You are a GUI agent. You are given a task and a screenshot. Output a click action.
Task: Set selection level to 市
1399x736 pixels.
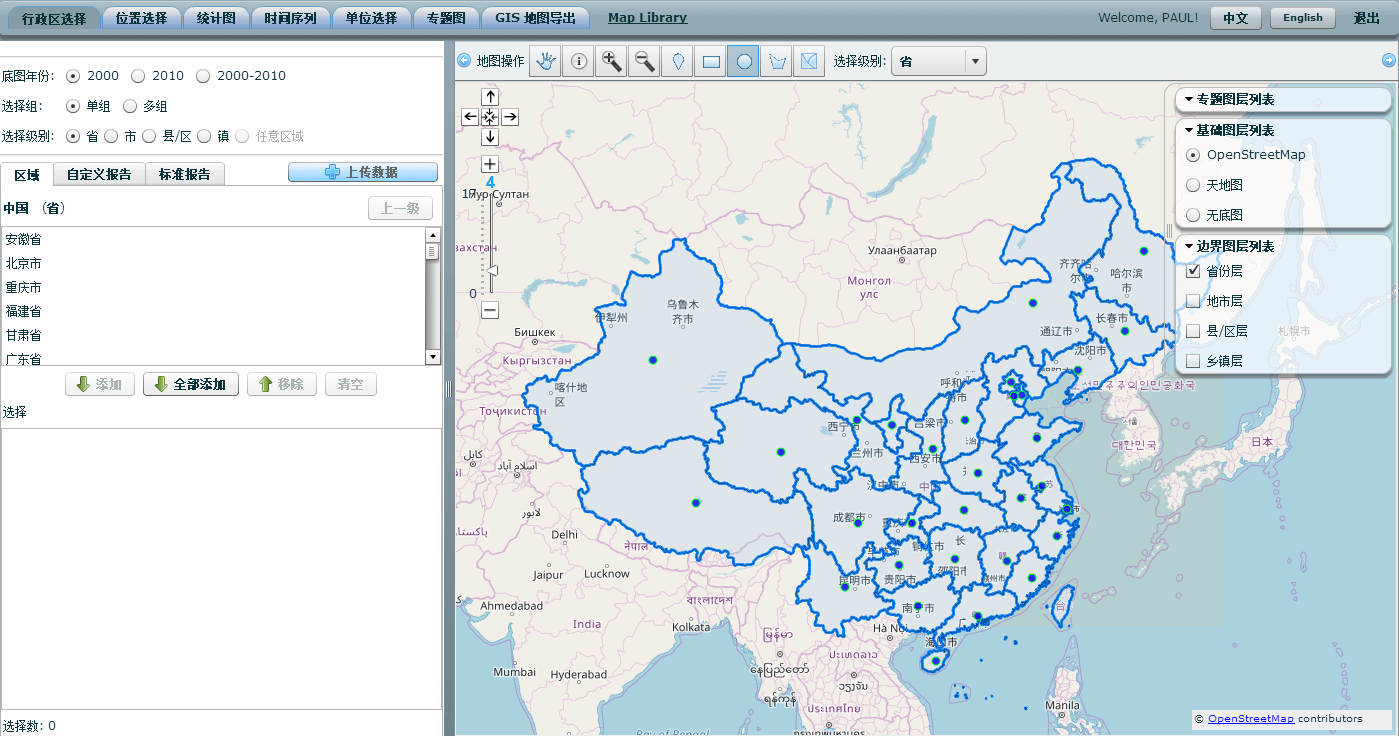110,136
